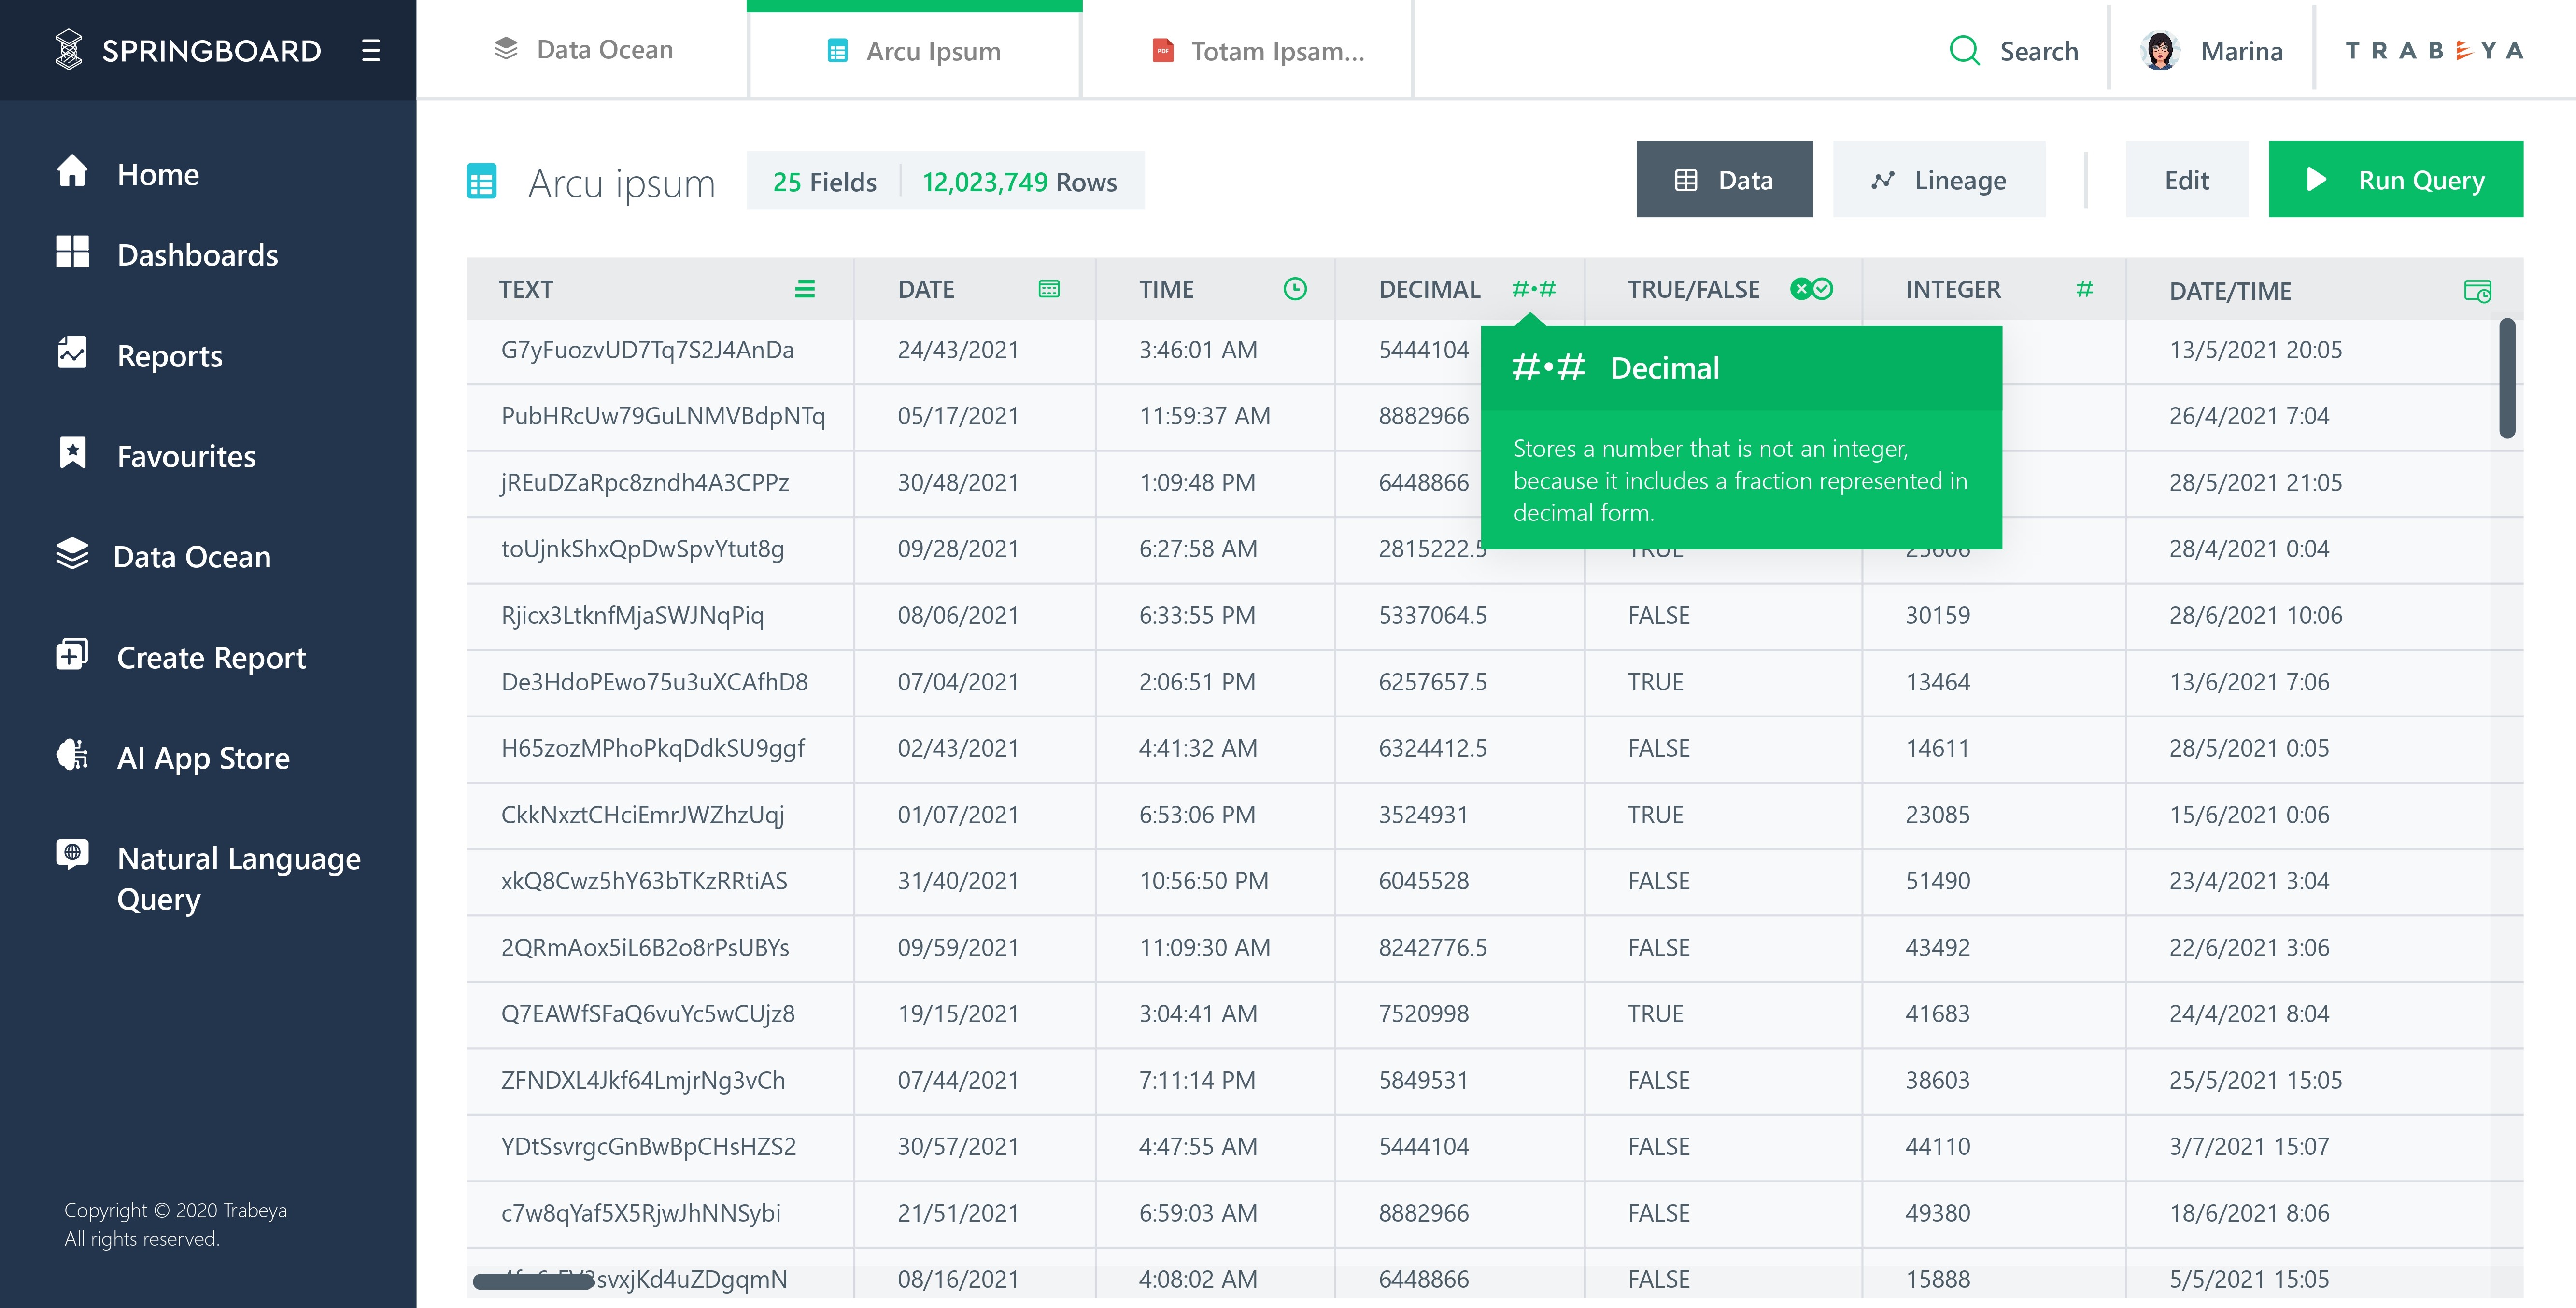Click the INTEGER column hash icon

click(x=2085, y=289)
